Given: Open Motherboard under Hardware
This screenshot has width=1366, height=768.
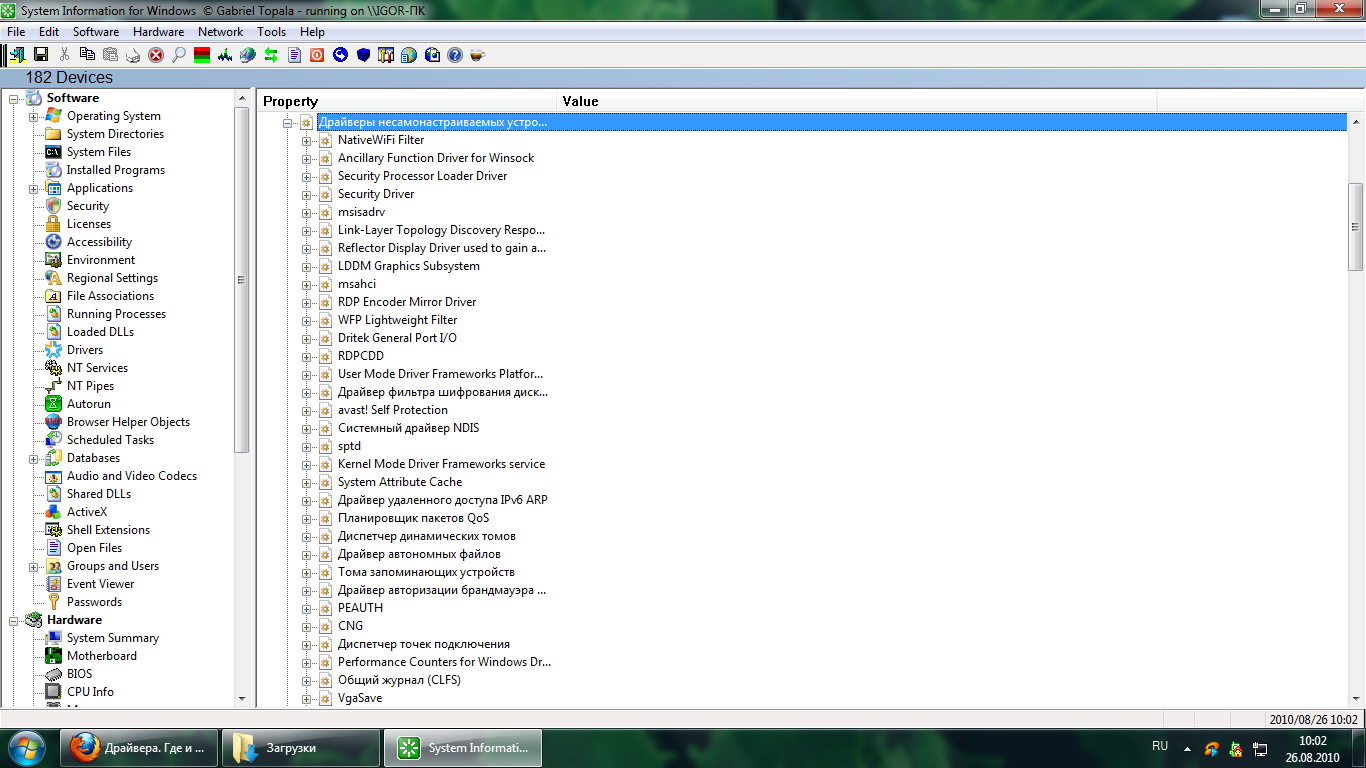Looking at the screenshot, I should pos(102,656).
